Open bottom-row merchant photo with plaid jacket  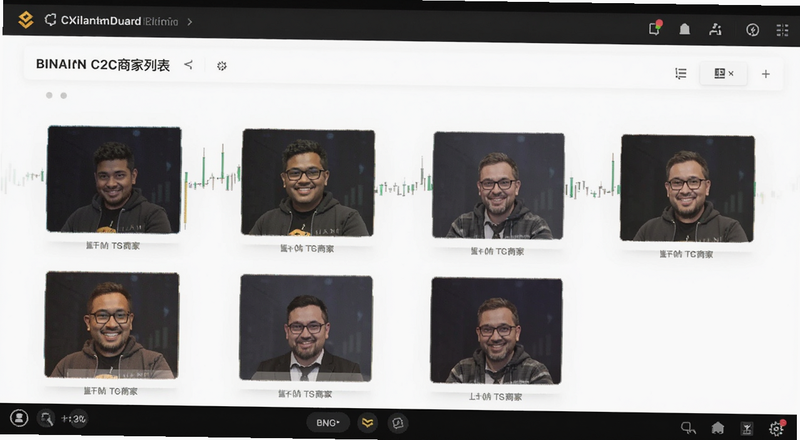(x=496, y=331)
